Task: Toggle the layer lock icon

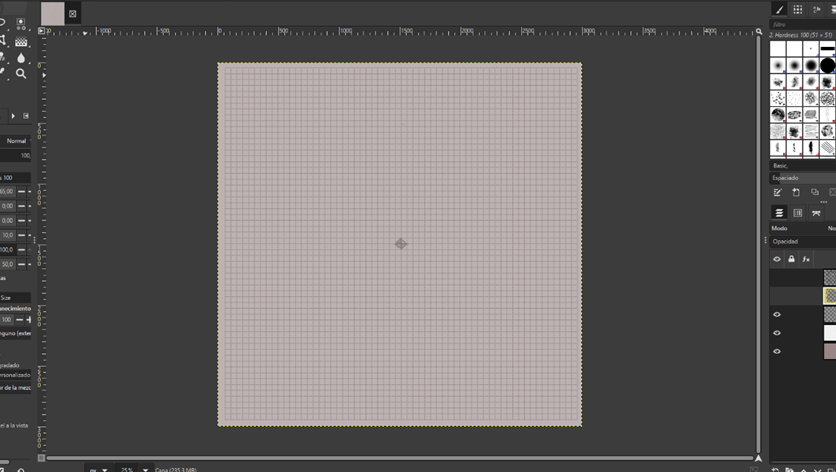Action: click(x=791, y=259)
